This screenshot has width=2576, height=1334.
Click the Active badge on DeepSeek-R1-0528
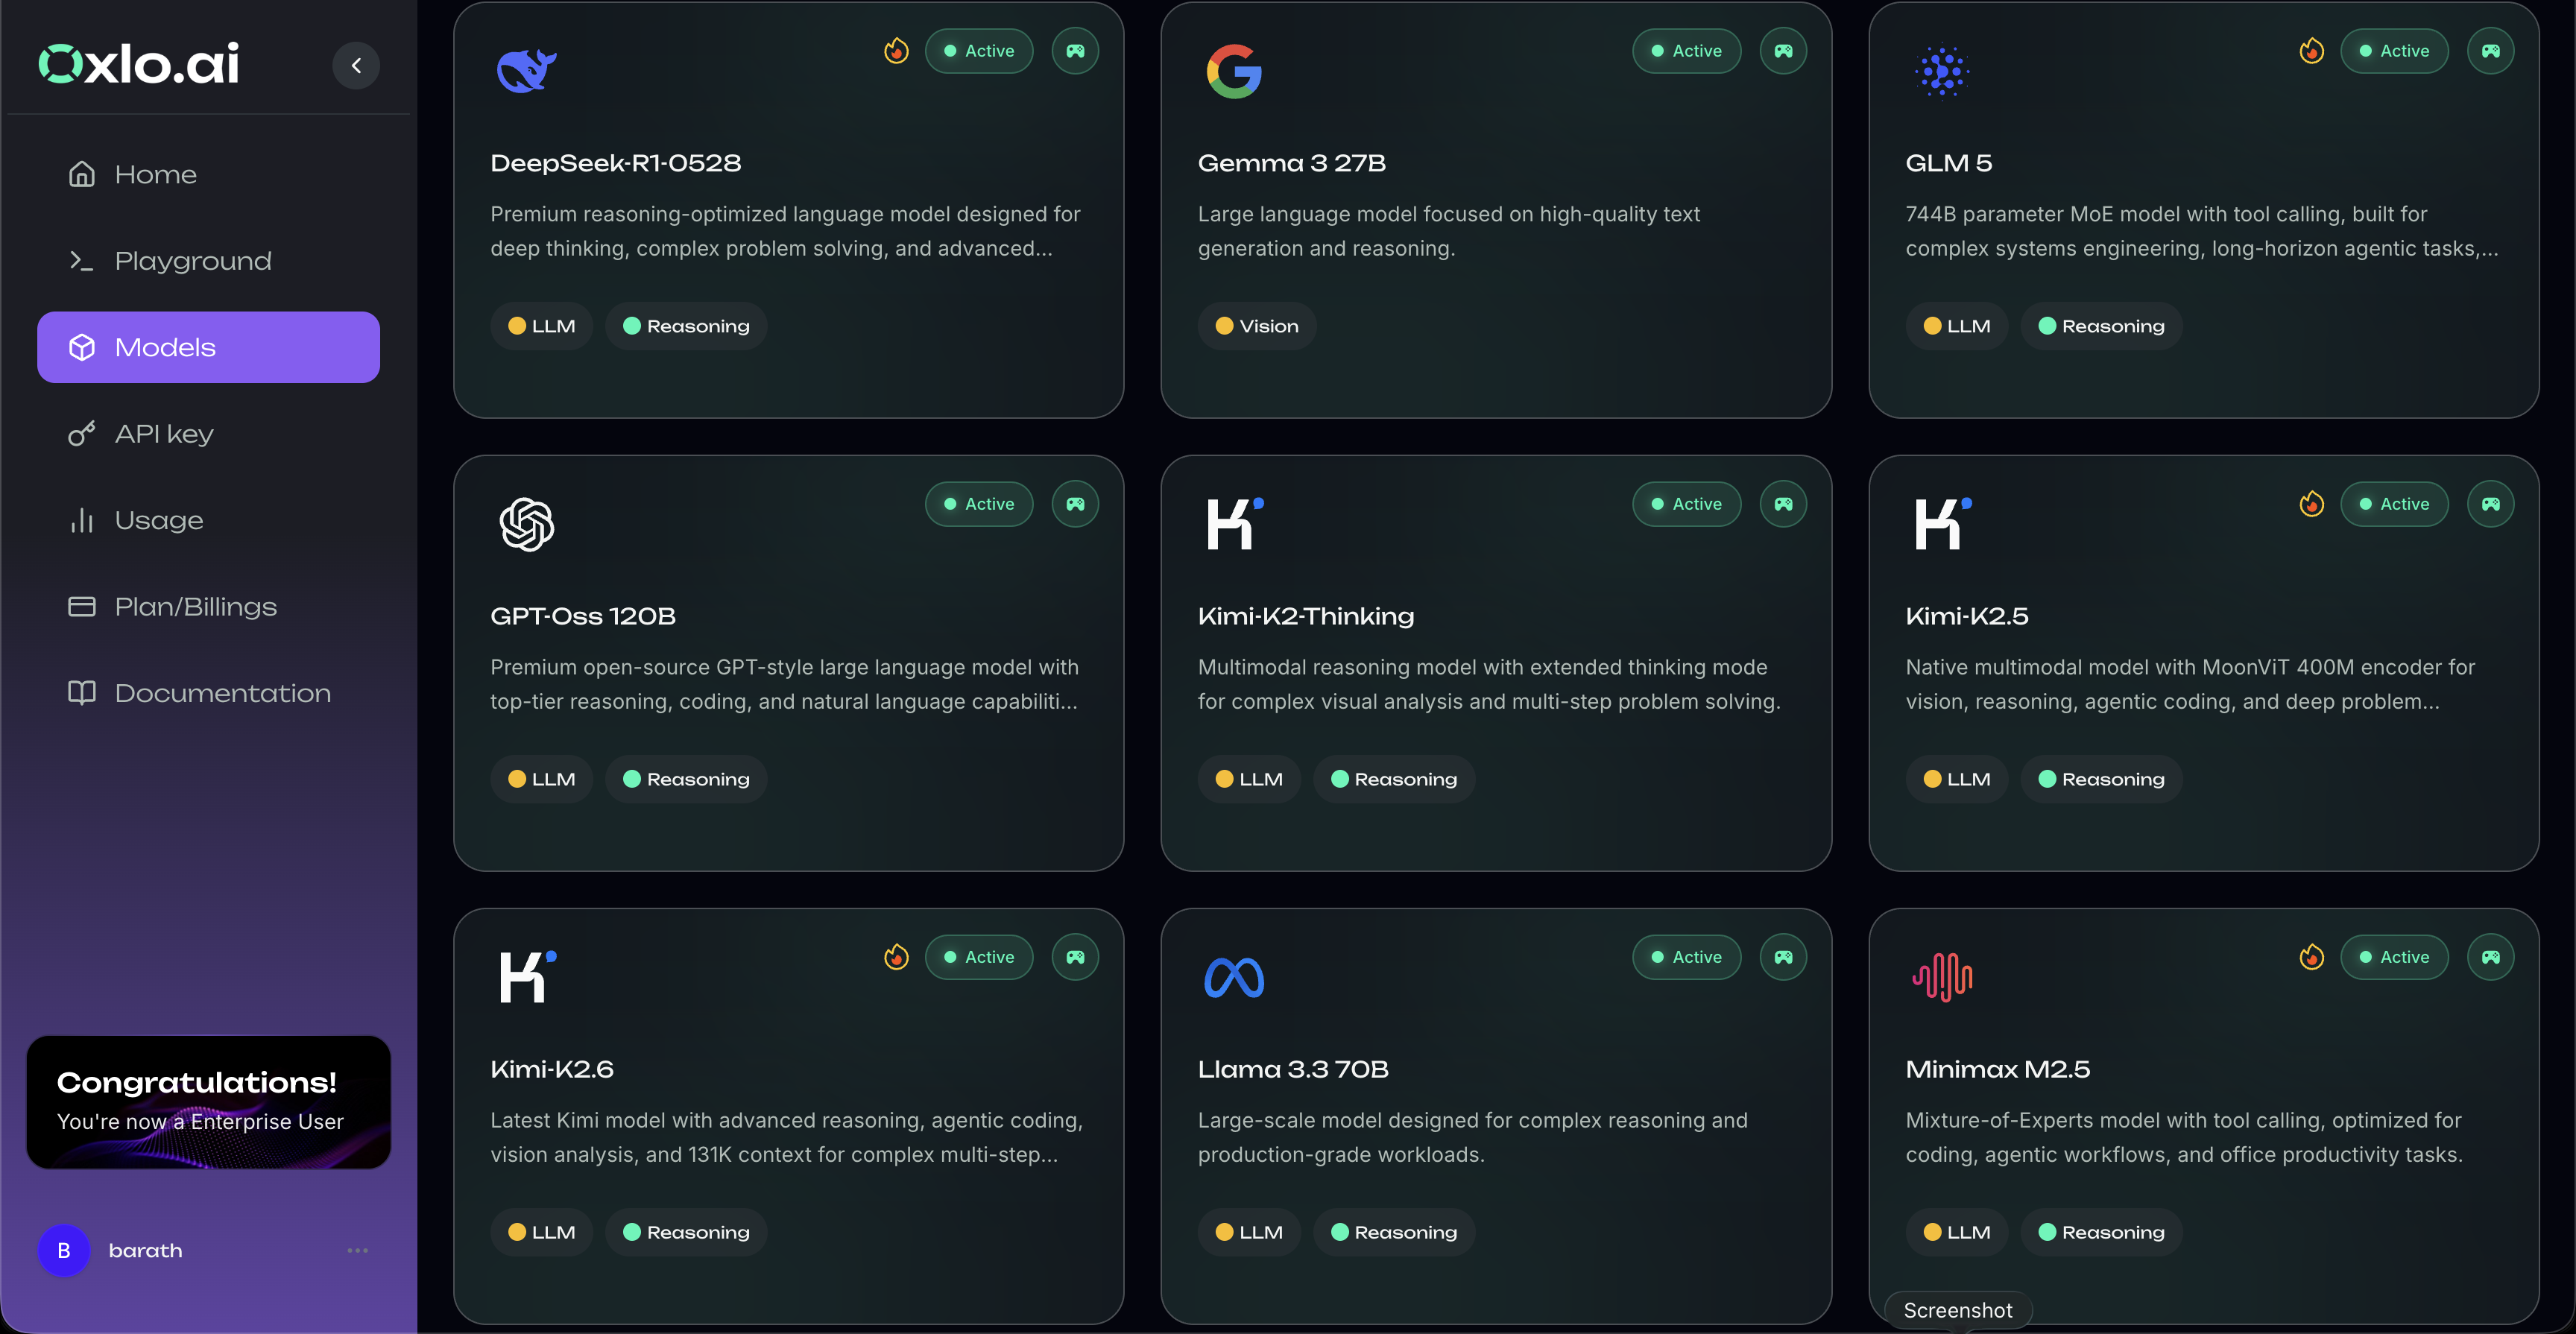point(979,51)
